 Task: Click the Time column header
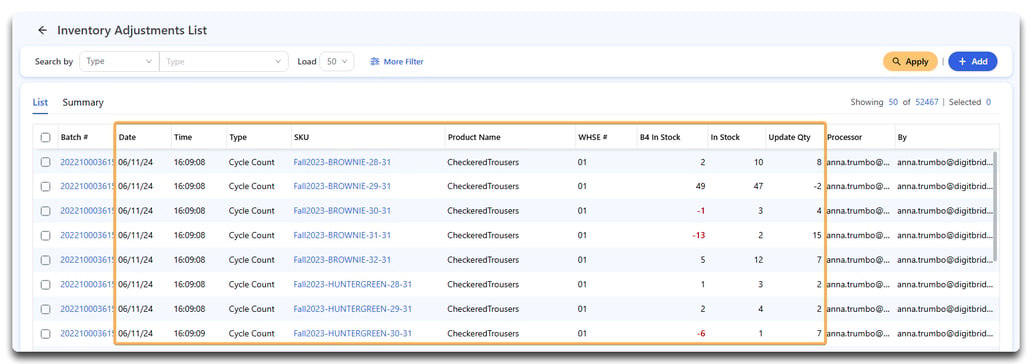coord(183,138)
